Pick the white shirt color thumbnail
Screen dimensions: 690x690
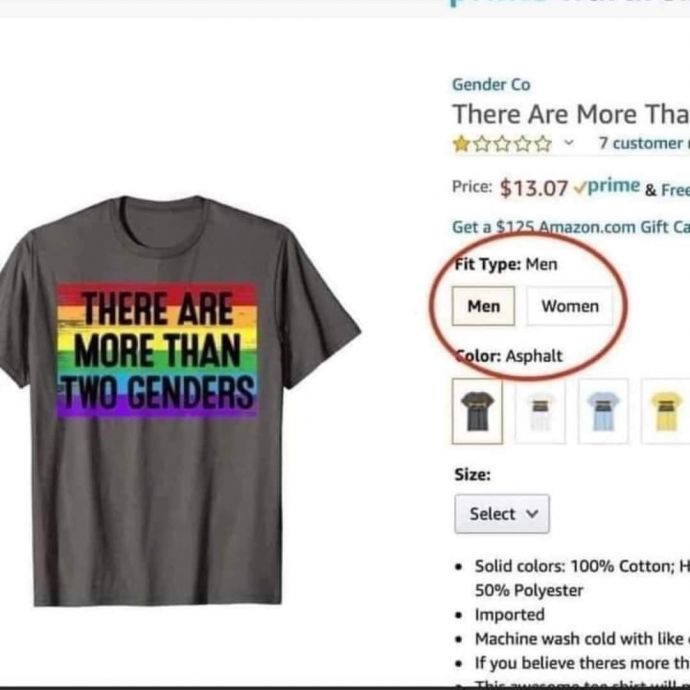(x=540, y=410)
